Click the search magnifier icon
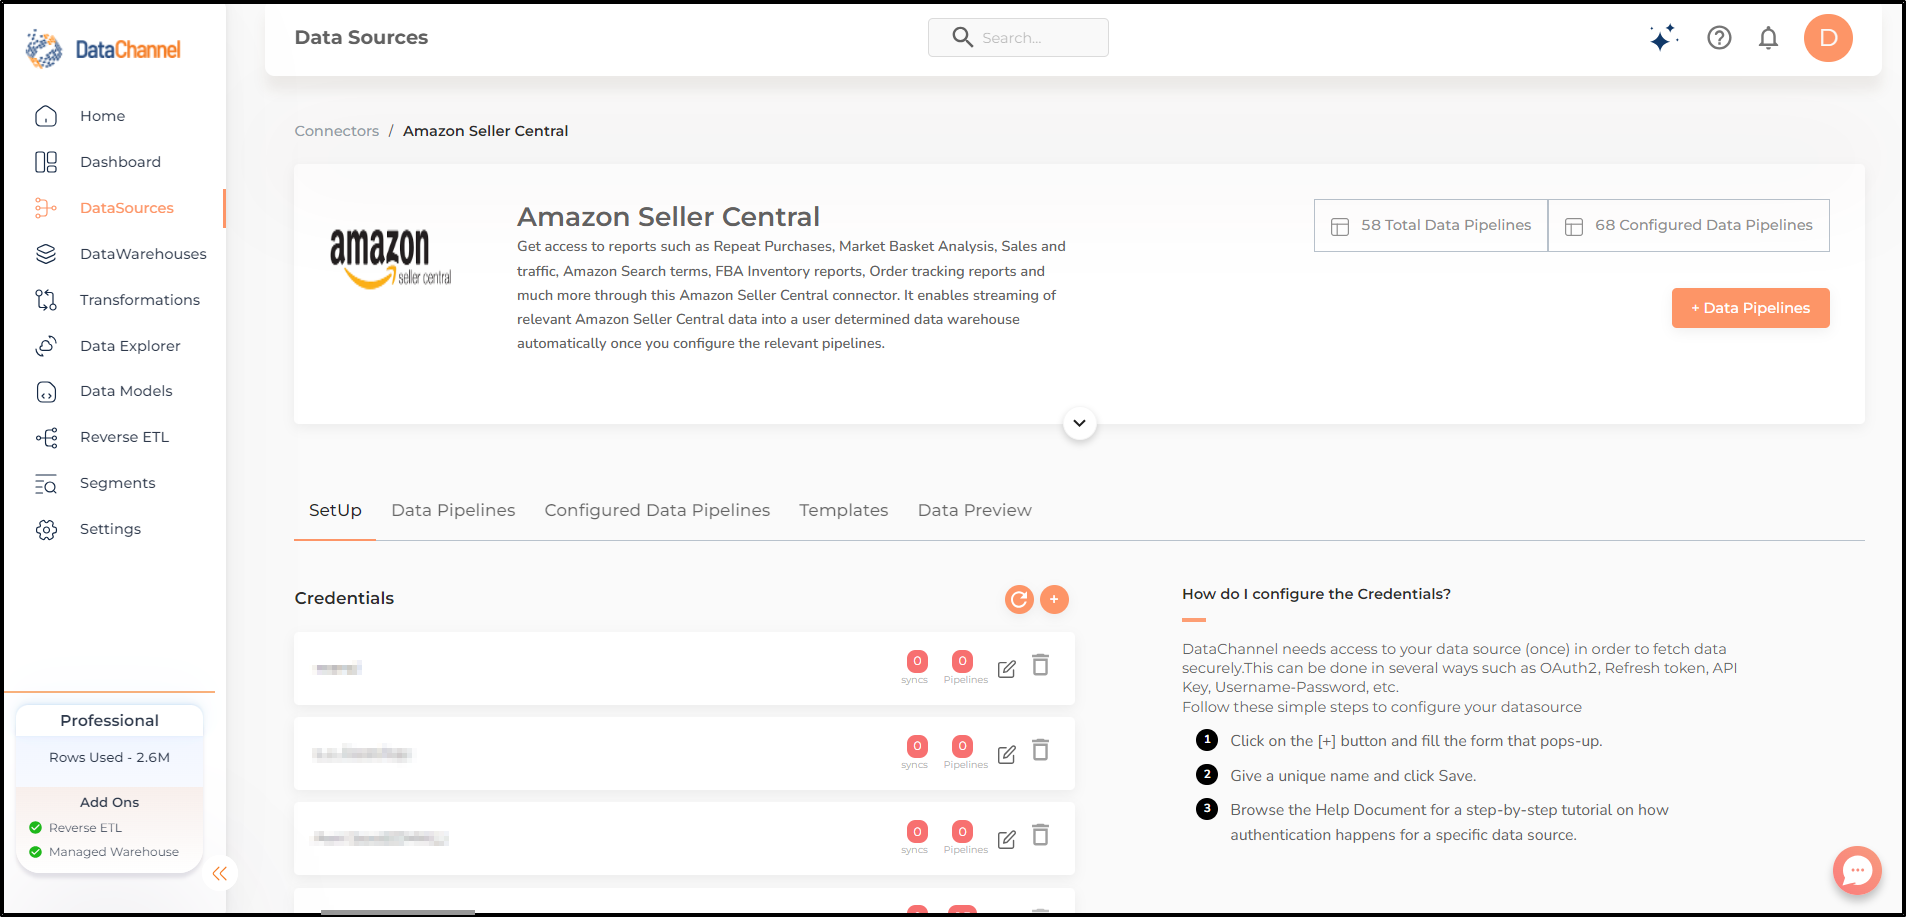 click(x=962, y=37)
